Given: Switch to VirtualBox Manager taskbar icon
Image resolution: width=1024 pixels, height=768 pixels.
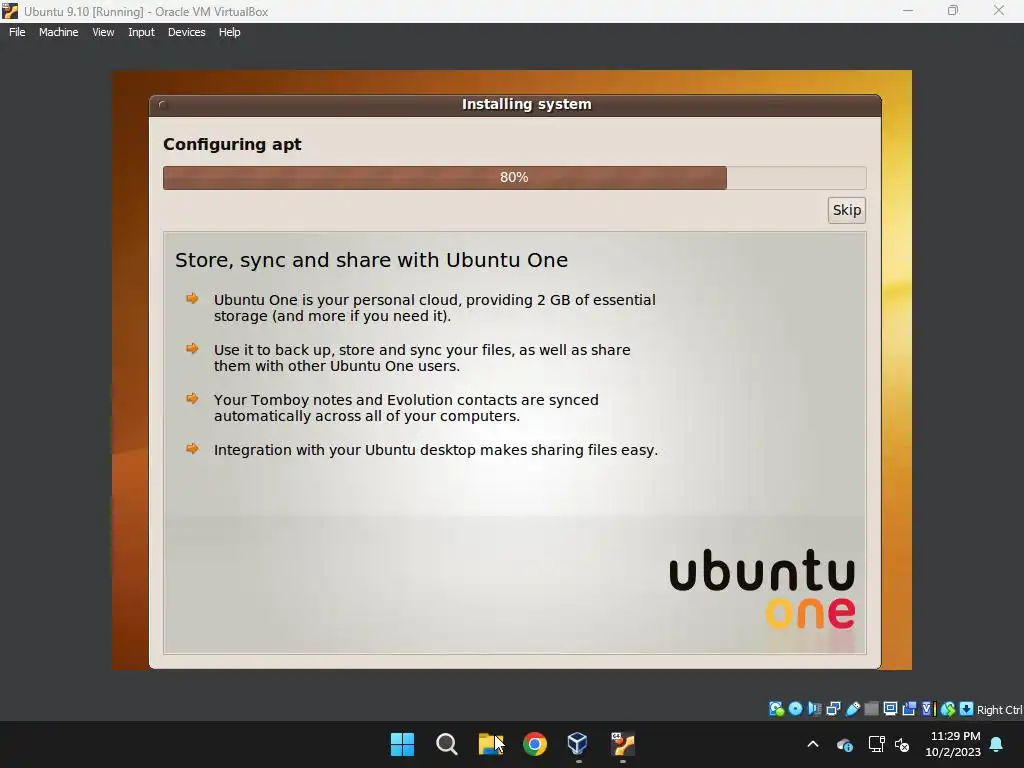Looking at the screenshot, I should tap(578, 744).
